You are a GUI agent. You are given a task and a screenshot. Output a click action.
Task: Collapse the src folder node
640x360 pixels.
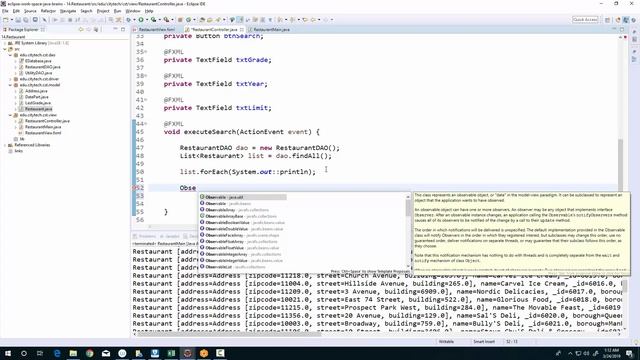coord(5,49)
